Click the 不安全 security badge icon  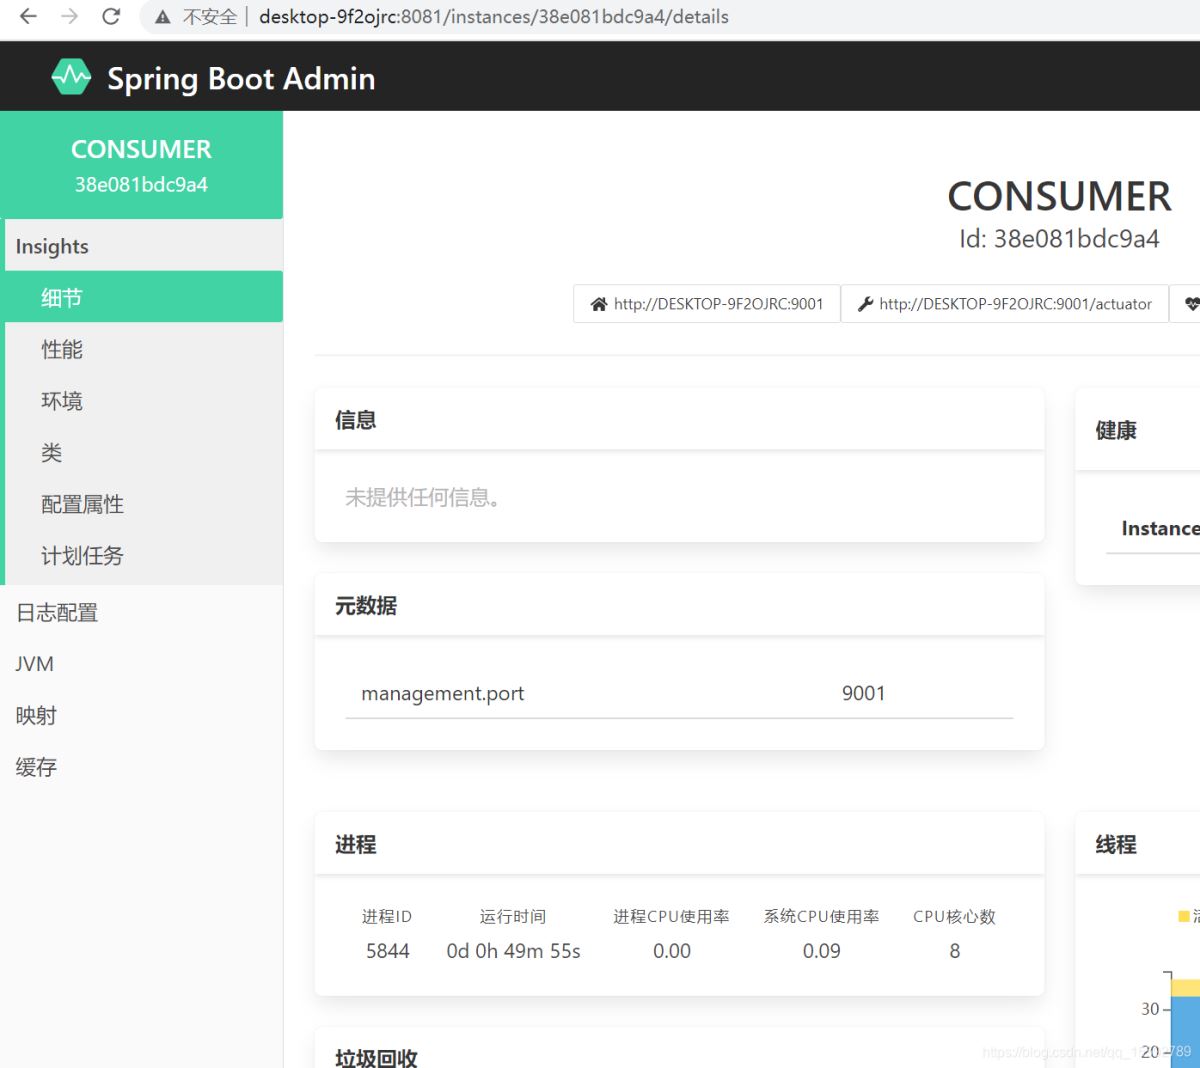tap(163, 16)
